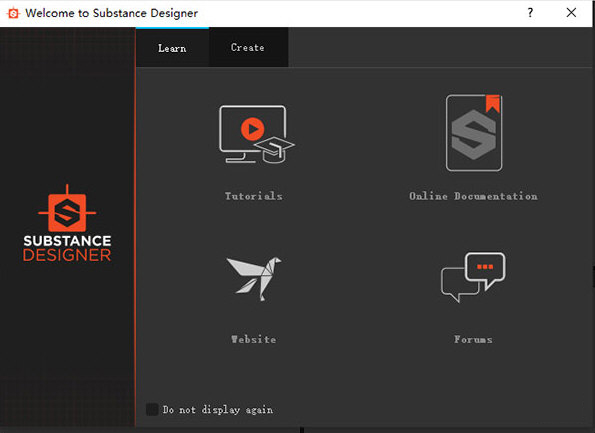The height and width of the screenshot is (433, 595).
Task: Switch to the Create tab
Action: [x=248, y=47]
